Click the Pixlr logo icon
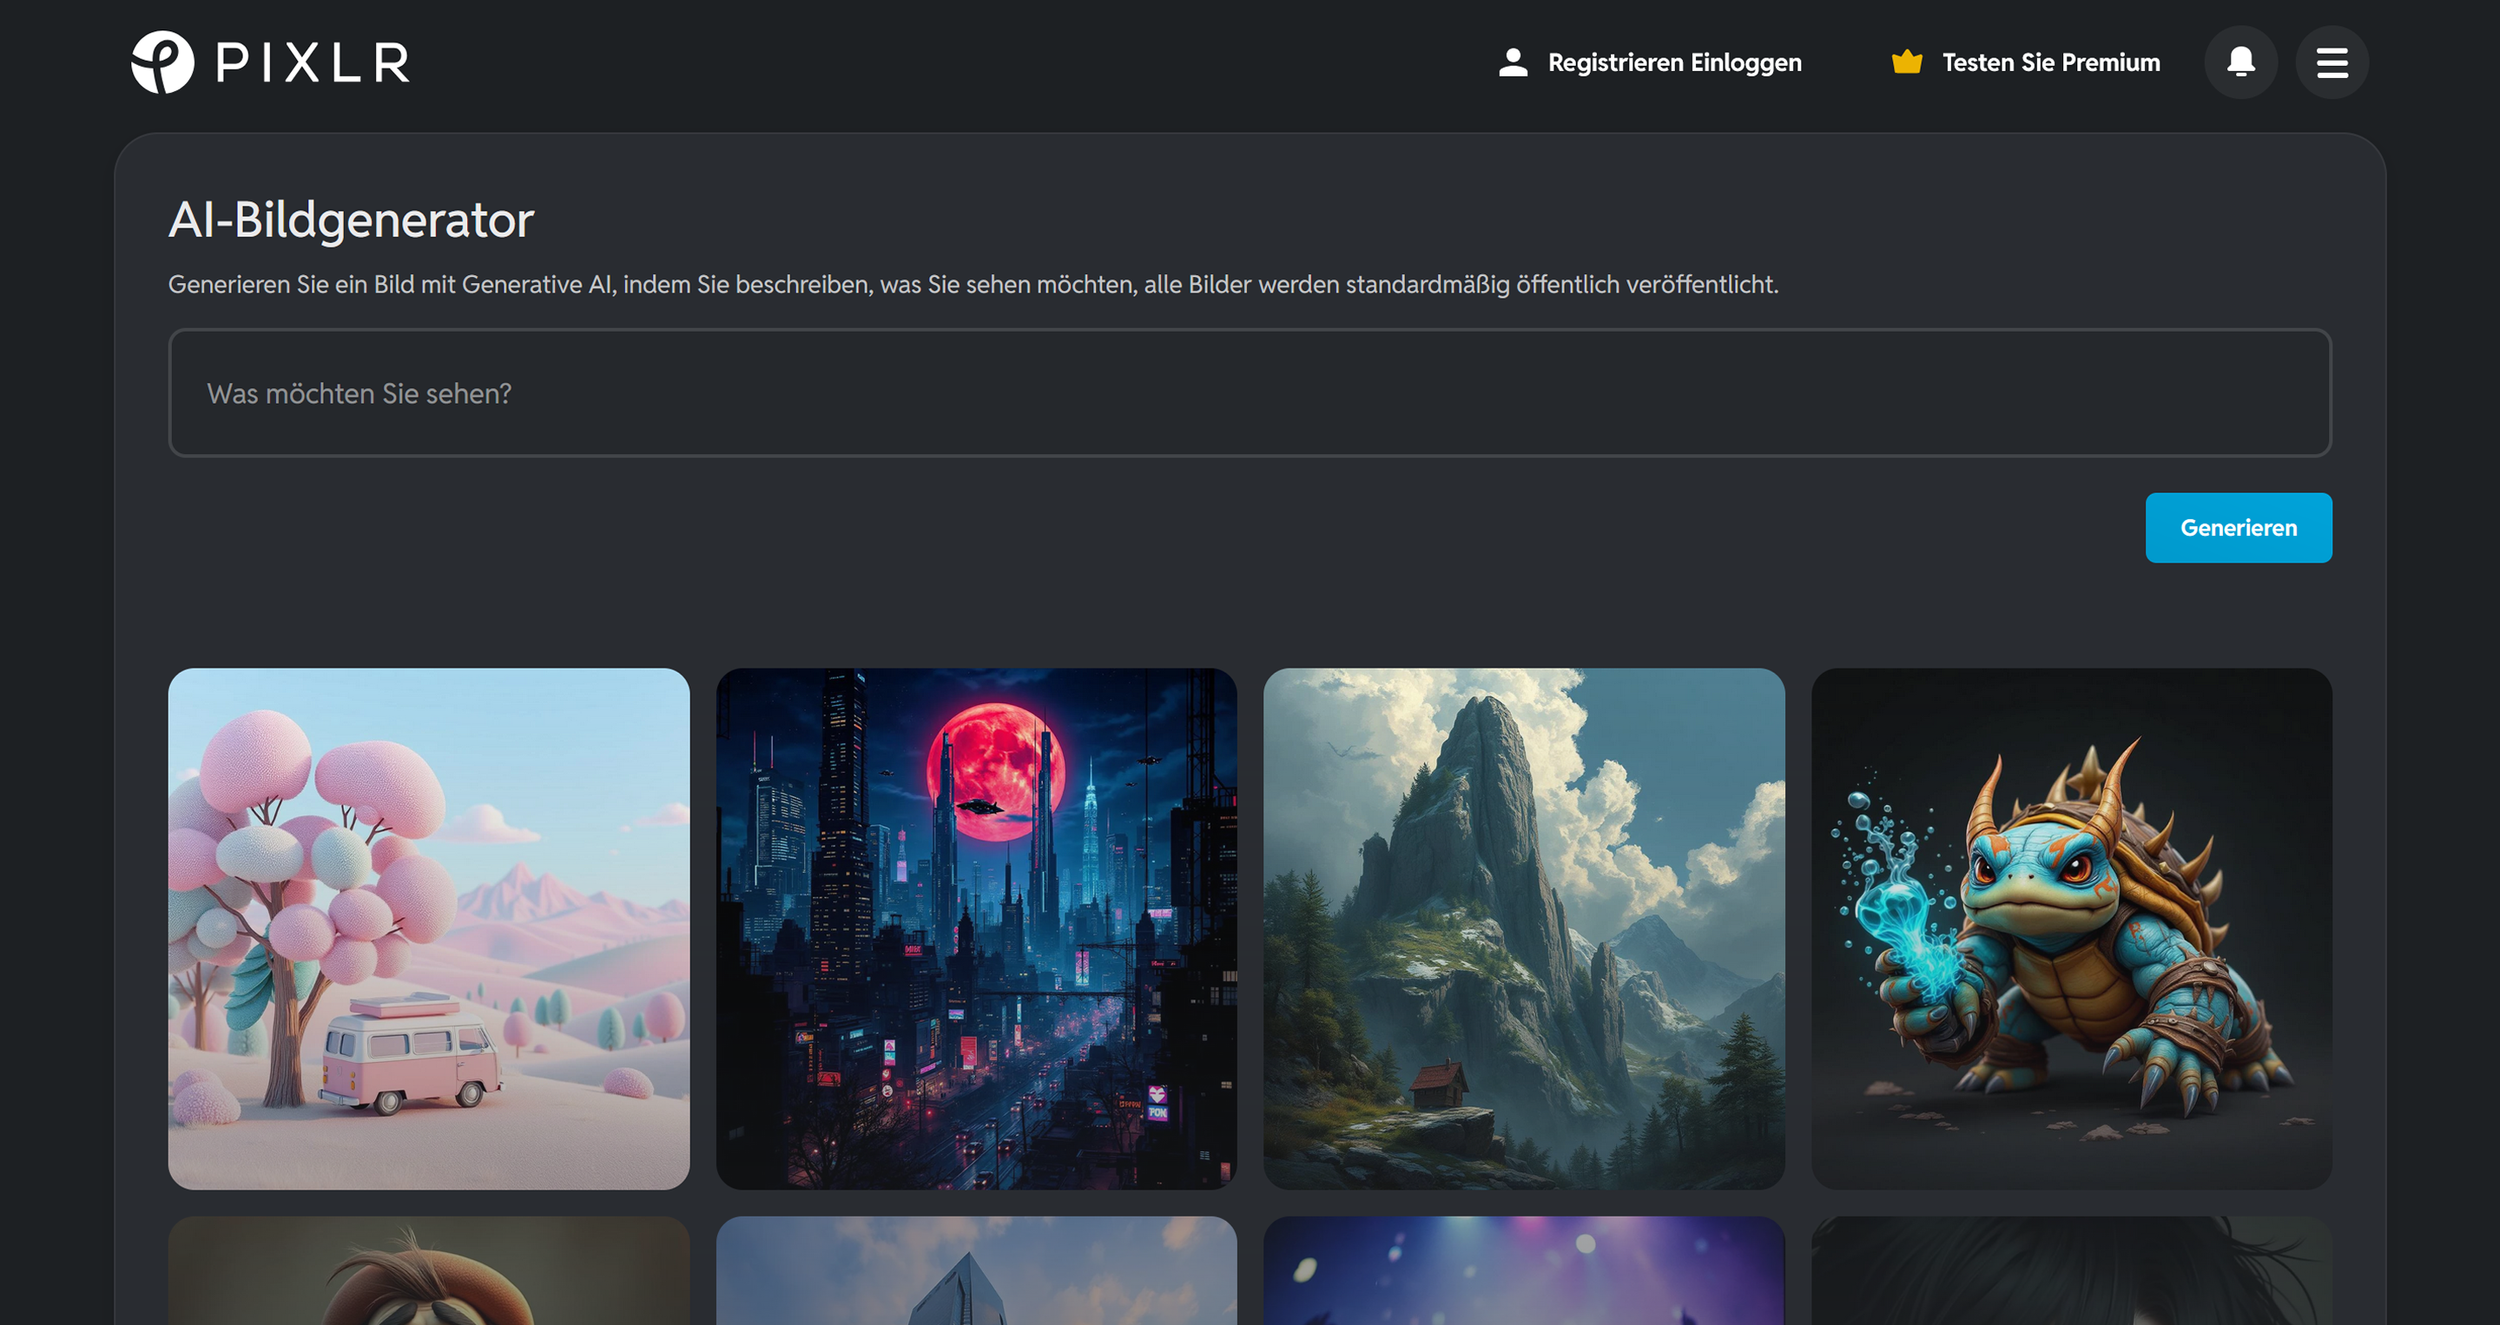The width and height of the screenshot is (2500, 1325). click(x=163, y=62)
